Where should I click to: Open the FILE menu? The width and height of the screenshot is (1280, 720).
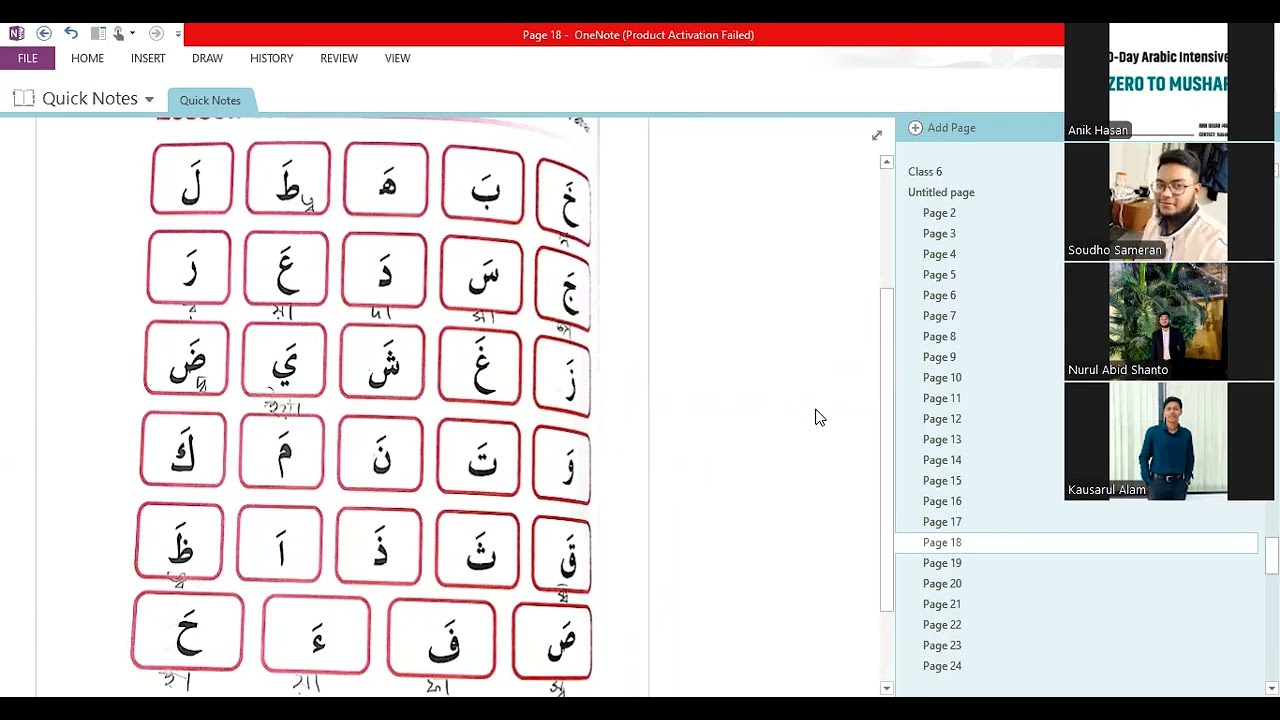[x=28, y=58]
